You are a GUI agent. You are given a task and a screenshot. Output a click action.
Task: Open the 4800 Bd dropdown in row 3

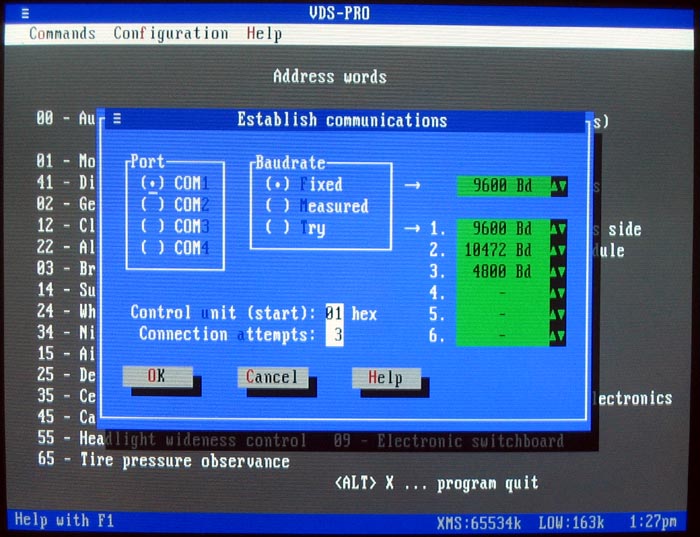pyautogui.click(x=558, y=272)
